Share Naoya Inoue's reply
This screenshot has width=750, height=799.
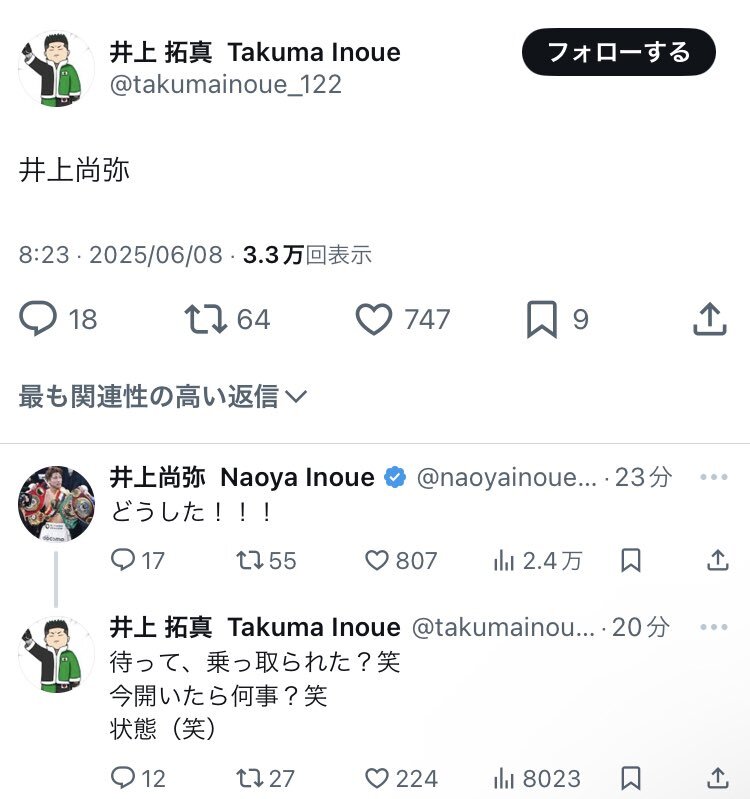[718, 561]
